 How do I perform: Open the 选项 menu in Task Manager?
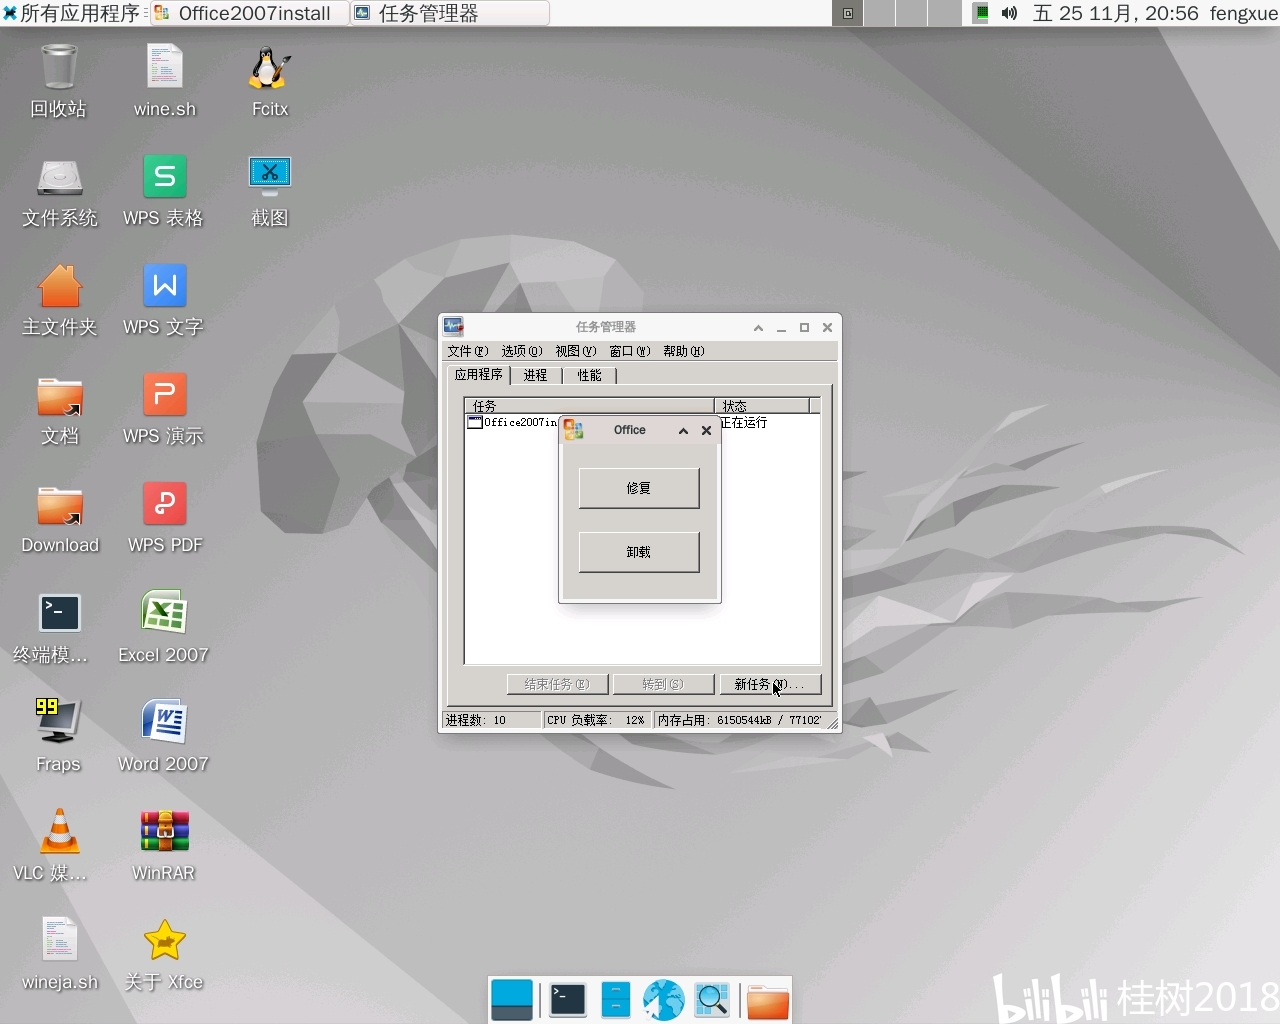(x=522, y=351)
